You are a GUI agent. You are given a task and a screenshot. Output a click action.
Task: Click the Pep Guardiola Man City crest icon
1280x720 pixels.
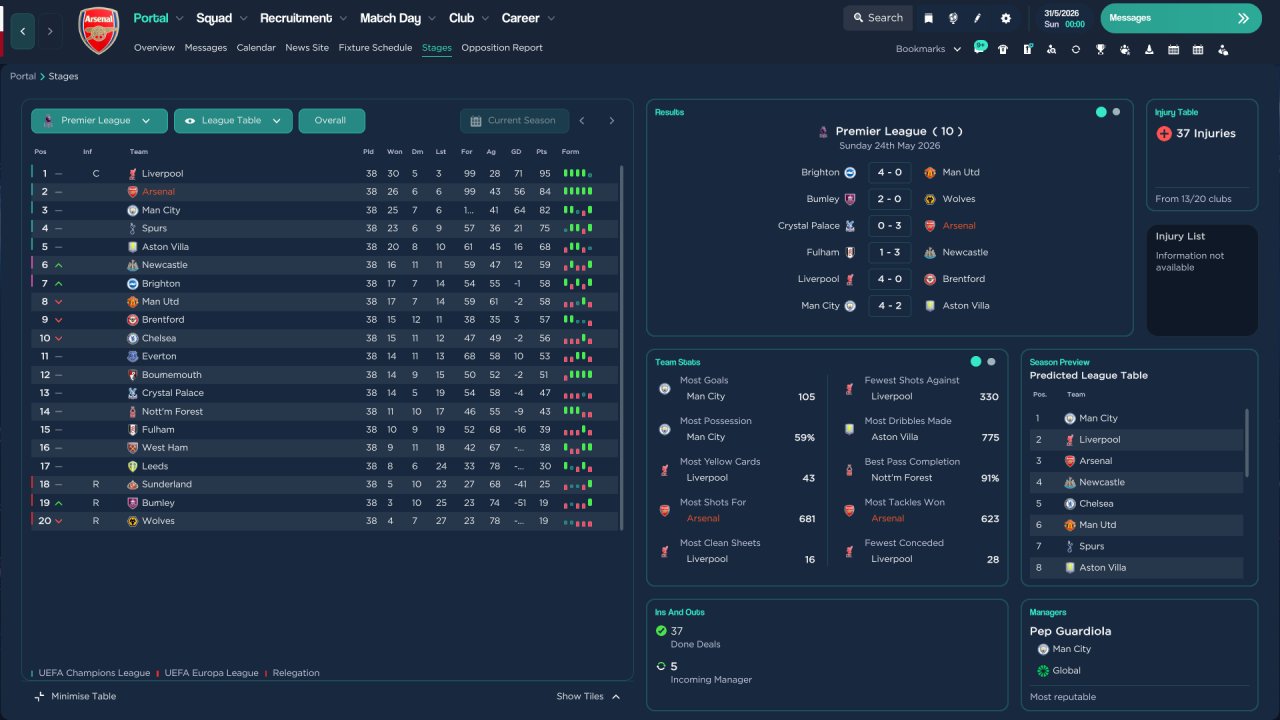pos(1044,649)
